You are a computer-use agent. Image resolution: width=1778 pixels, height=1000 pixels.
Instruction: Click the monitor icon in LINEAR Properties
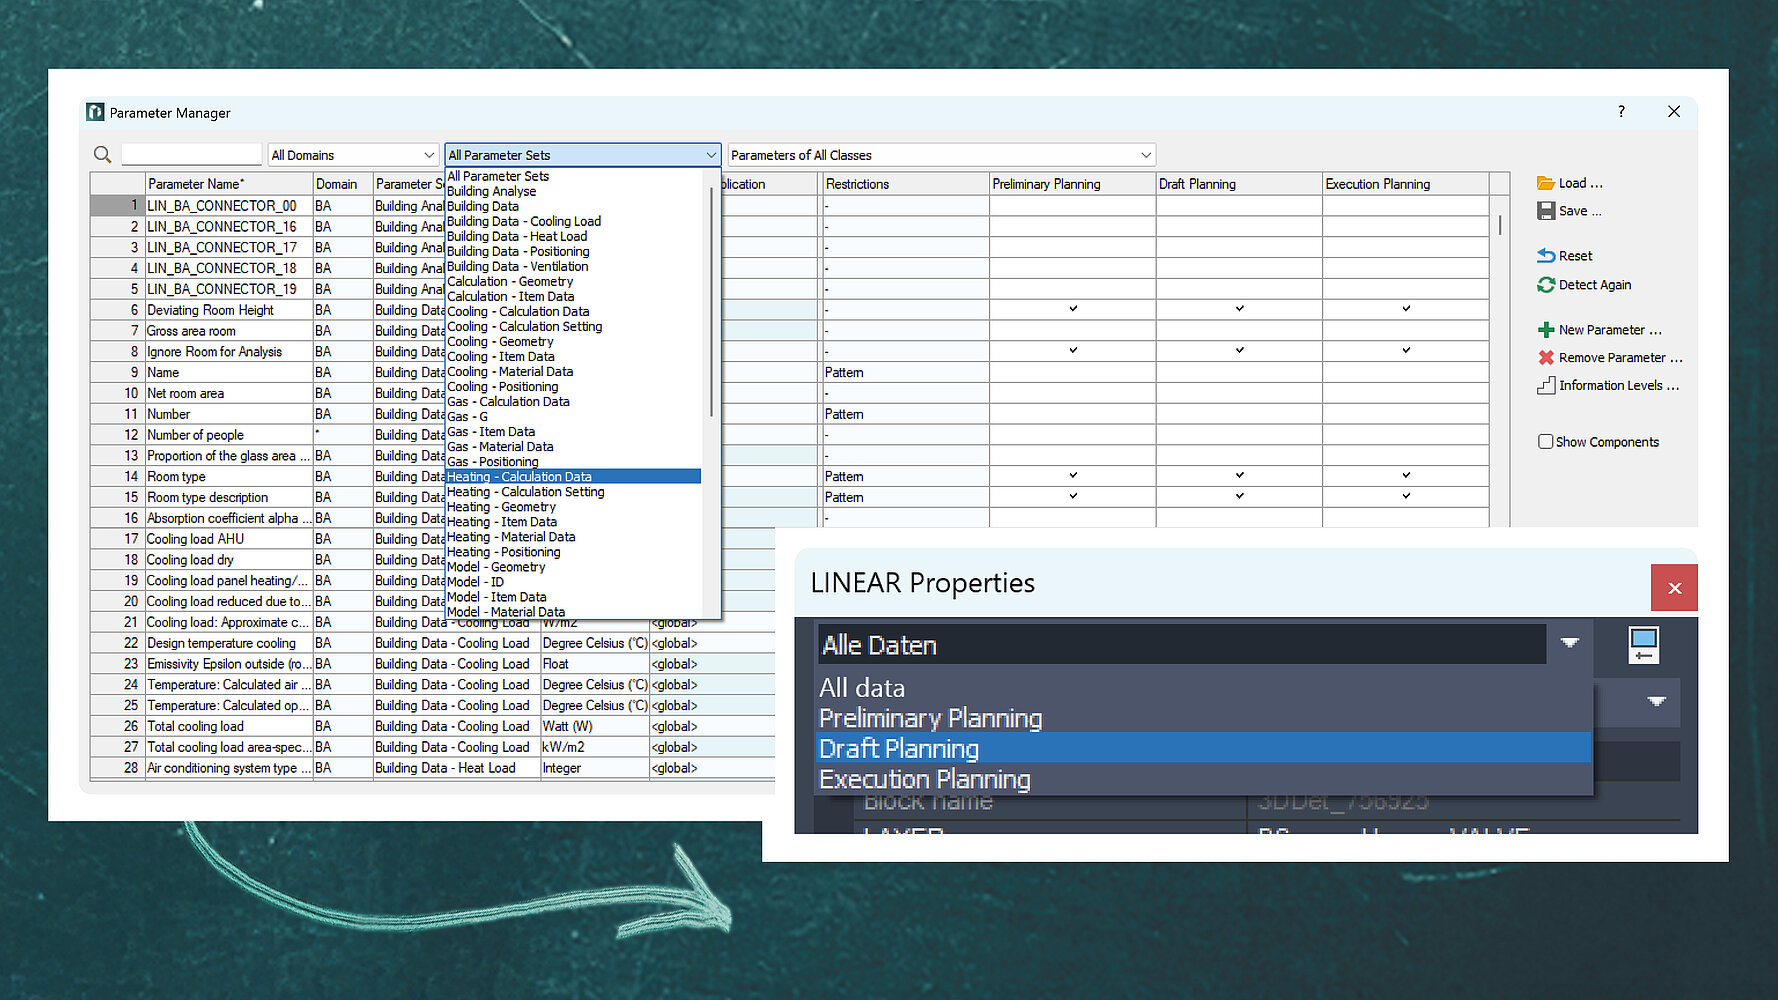[x=1643, y=645]
